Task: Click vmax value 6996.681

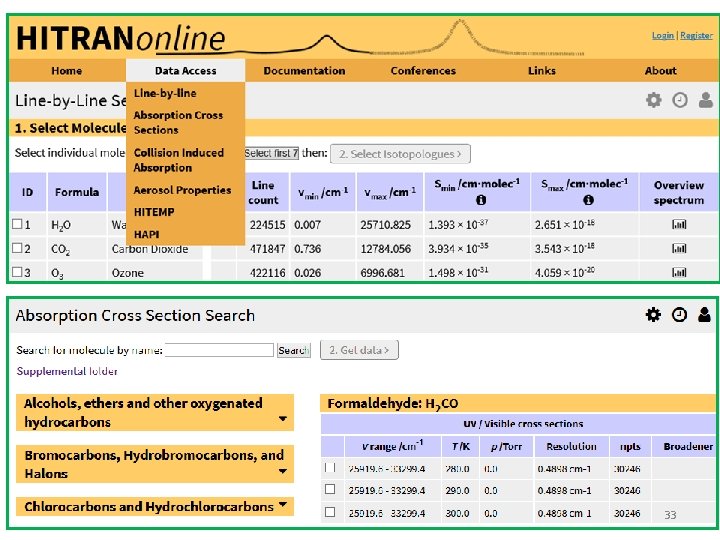Action: (x=382, y=273)
